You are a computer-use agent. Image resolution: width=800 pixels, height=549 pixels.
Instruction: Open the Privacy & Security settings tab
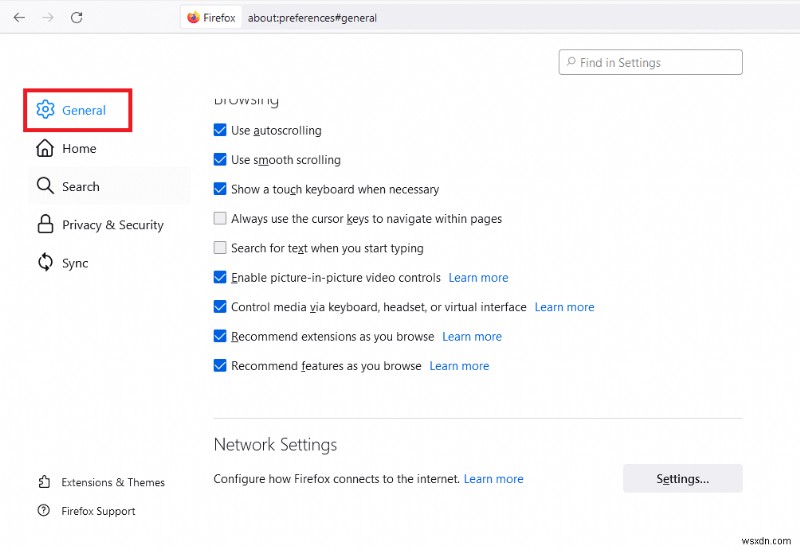point(112,225)
